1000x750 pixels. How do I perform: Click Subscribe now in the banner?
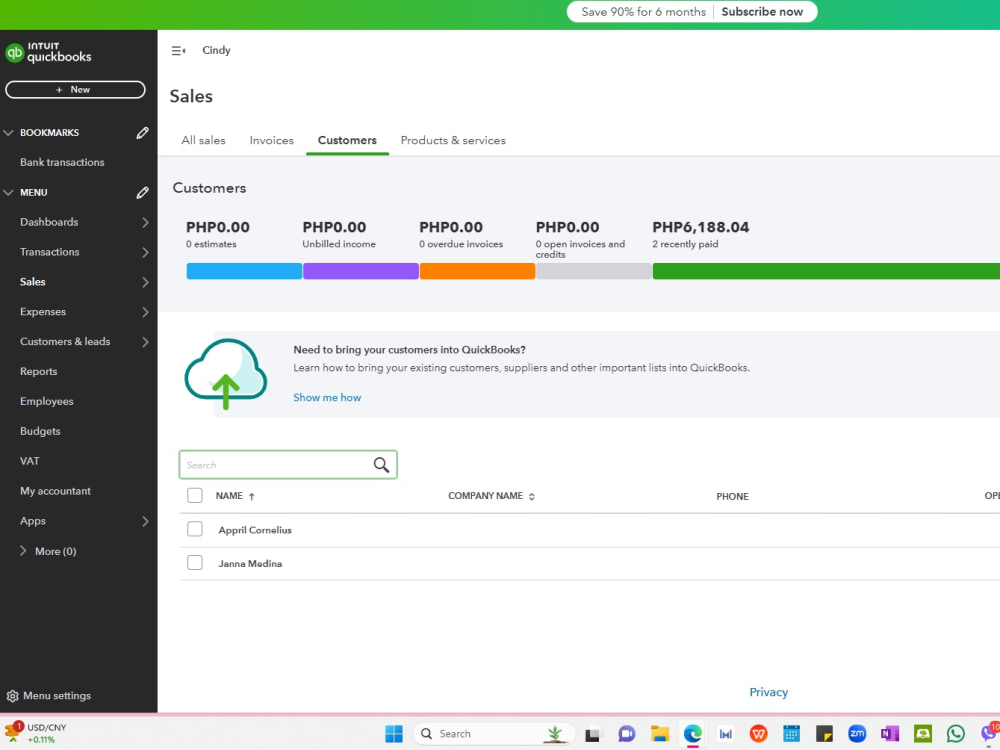coord(762,11)
